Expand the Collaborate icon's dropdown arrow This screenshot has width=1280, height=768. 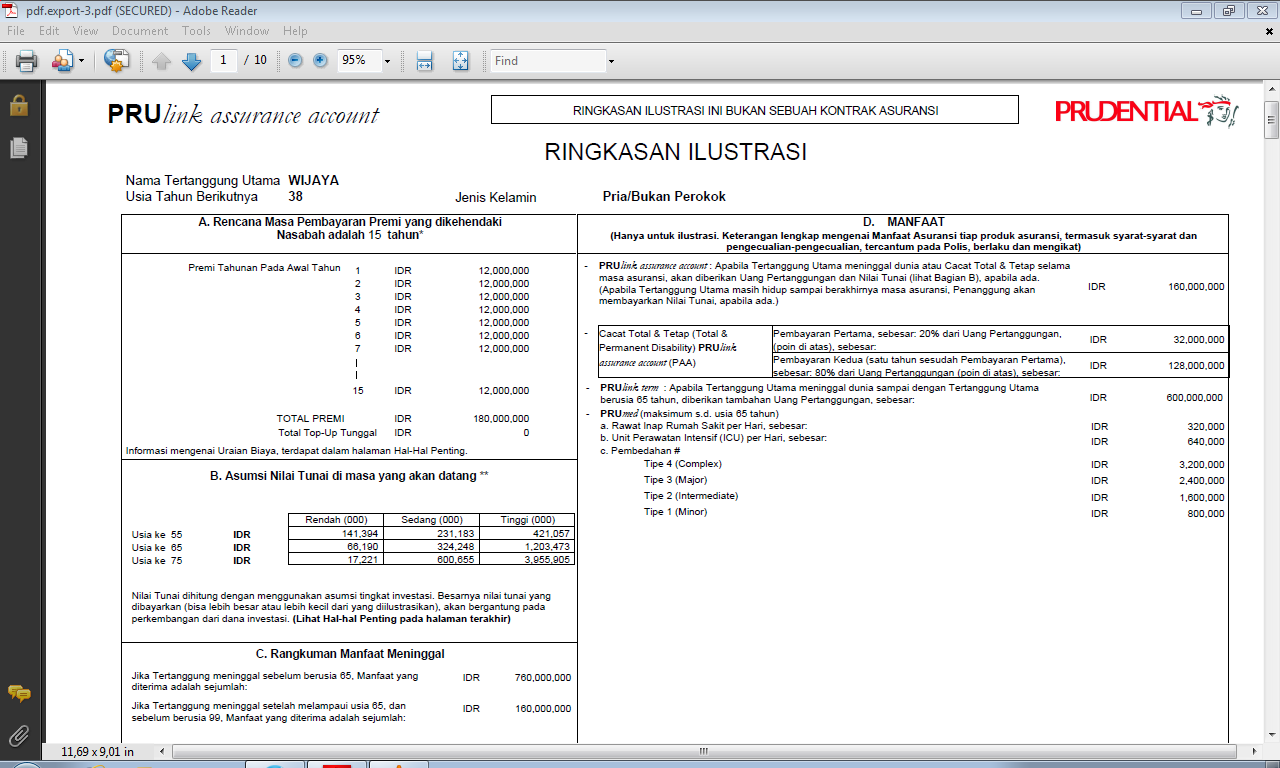coord(81,61)
